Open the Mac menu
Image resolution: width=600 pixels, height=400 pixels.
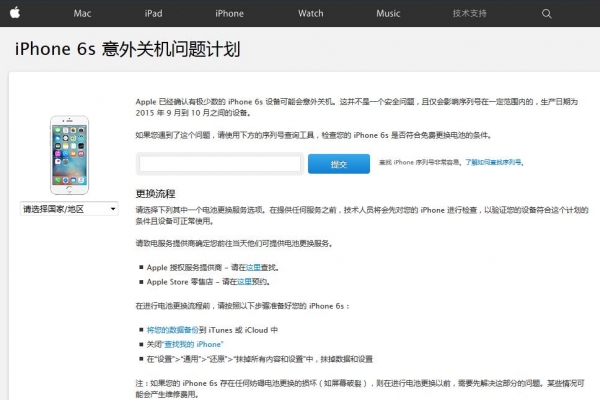click(x=82, y=13)
